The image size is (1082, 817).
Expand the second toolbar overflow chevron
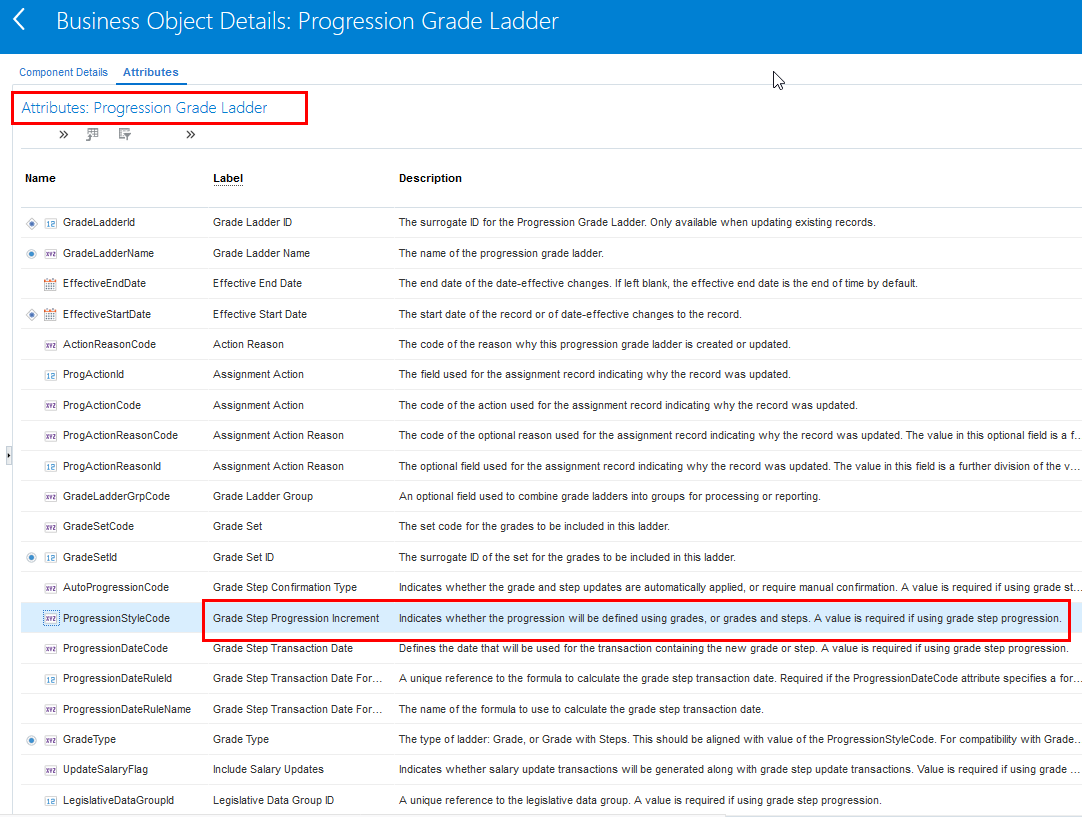(x=190, y=135)
